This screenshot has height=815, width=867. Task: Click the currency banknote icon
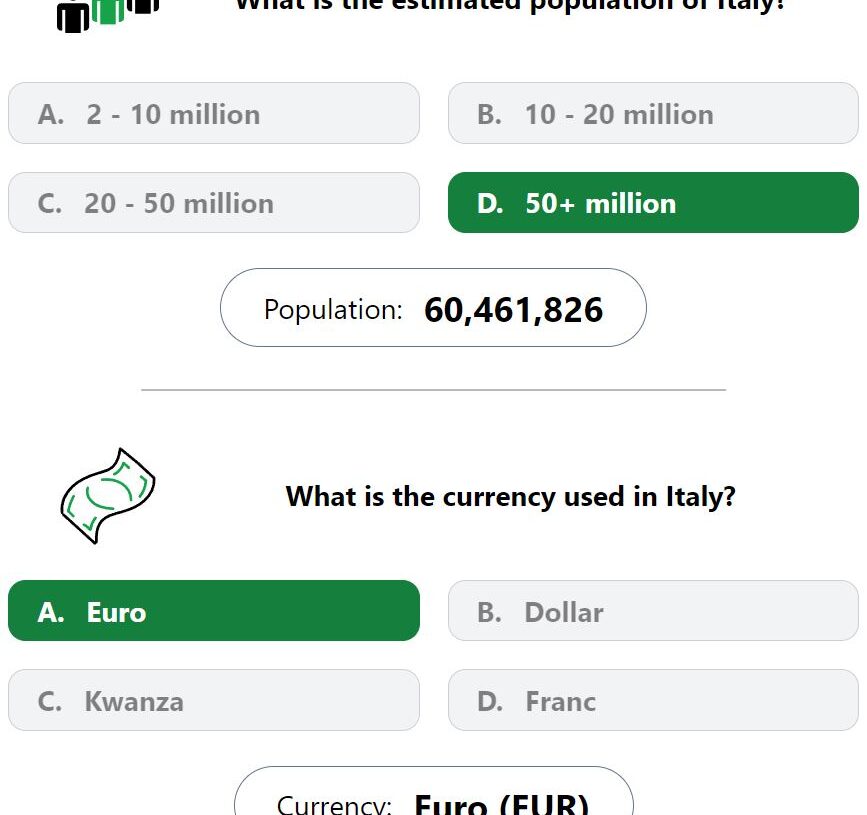pyautogui.click(x=108, y=496)
